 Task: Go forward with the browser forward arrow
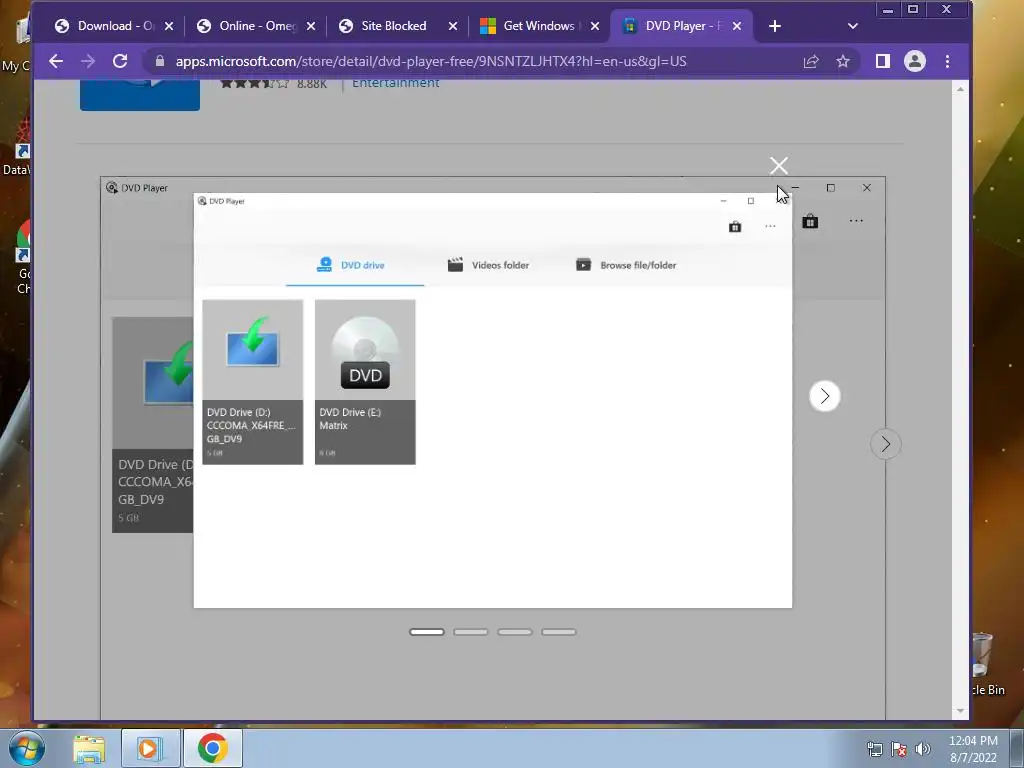point(88,61)
